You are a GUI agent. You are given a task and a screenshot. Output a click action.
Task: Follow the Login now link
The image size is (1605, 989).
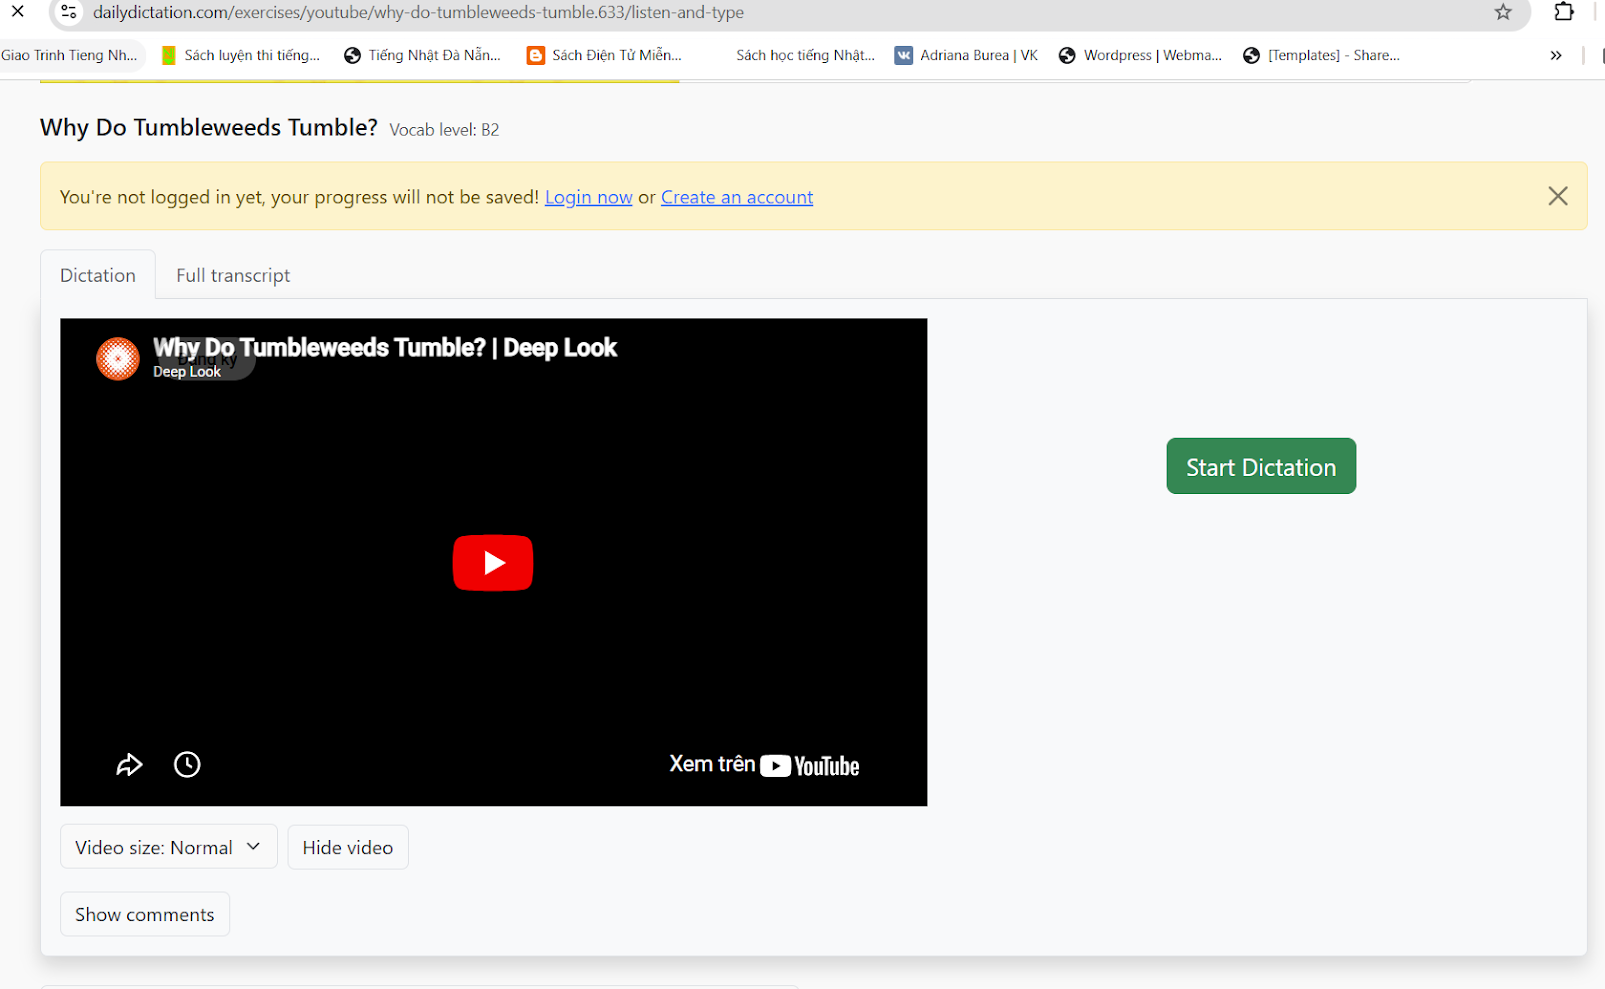pos(588,197)
